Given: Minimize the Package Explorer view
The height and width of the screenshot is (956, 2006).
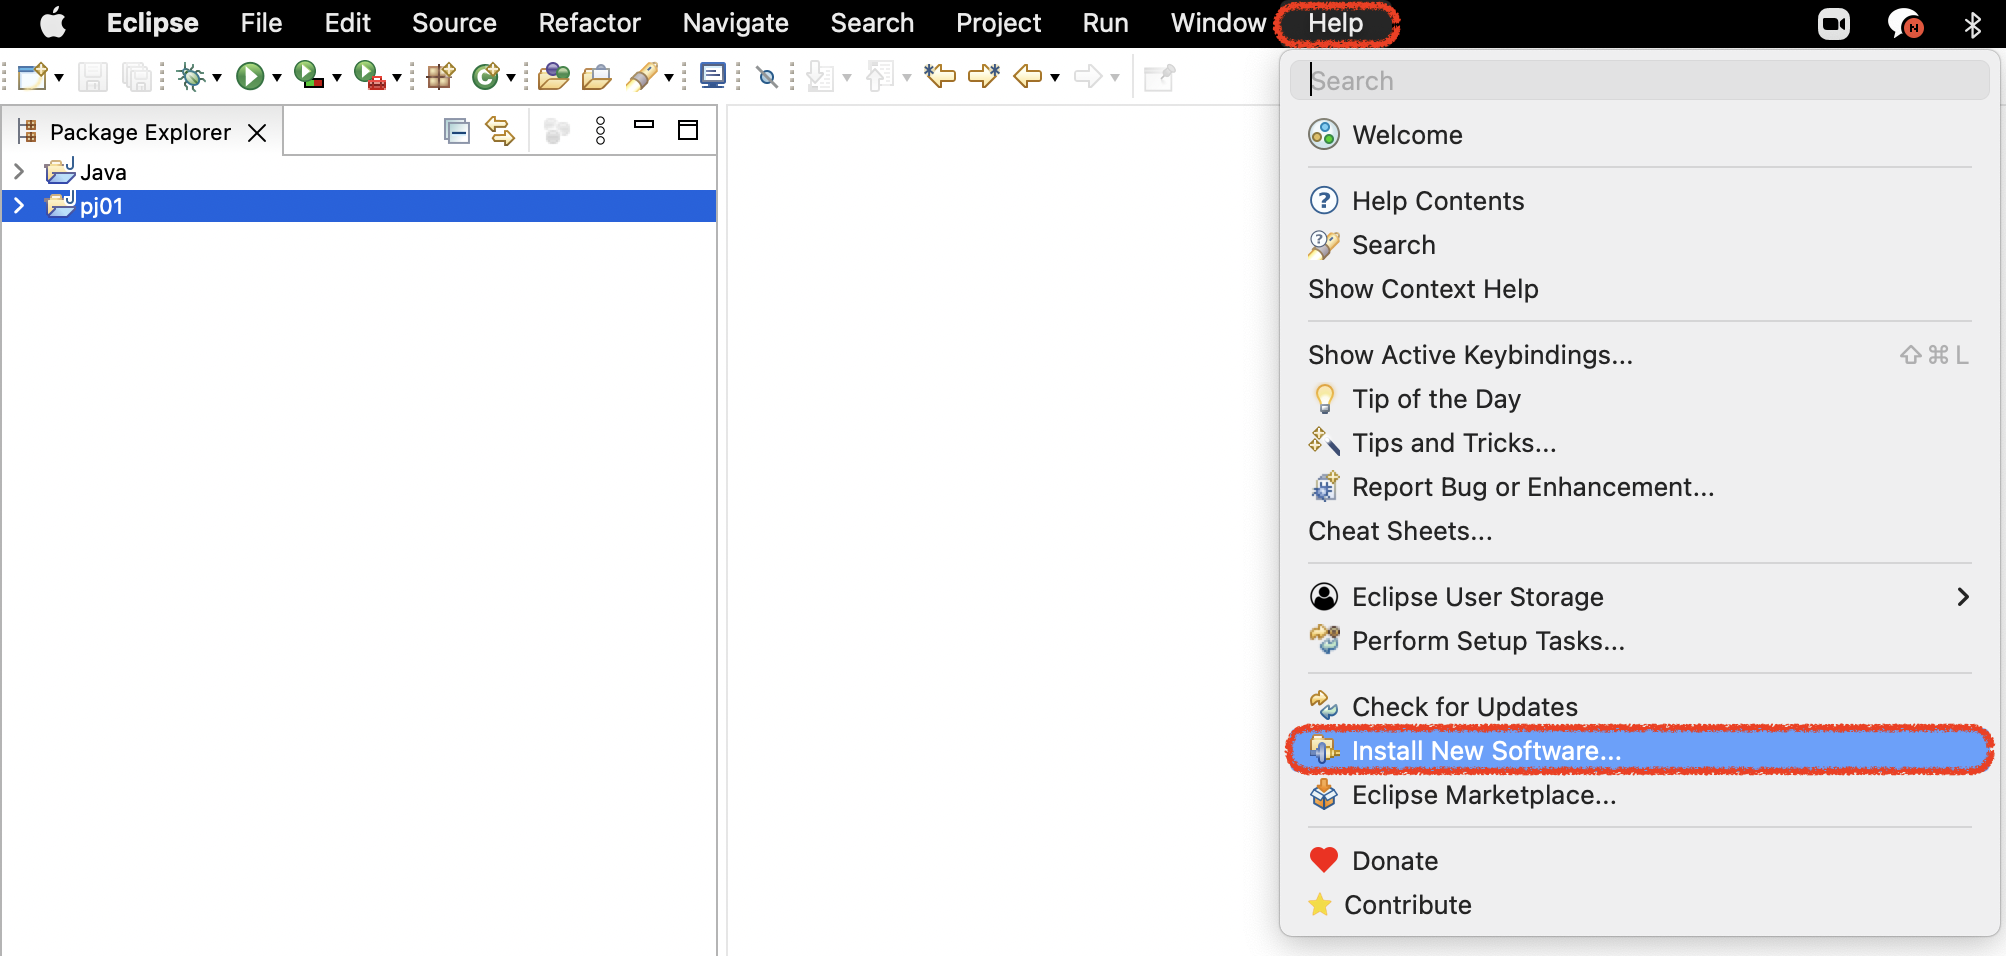Looking at the screenshot, I should point(644,126).
